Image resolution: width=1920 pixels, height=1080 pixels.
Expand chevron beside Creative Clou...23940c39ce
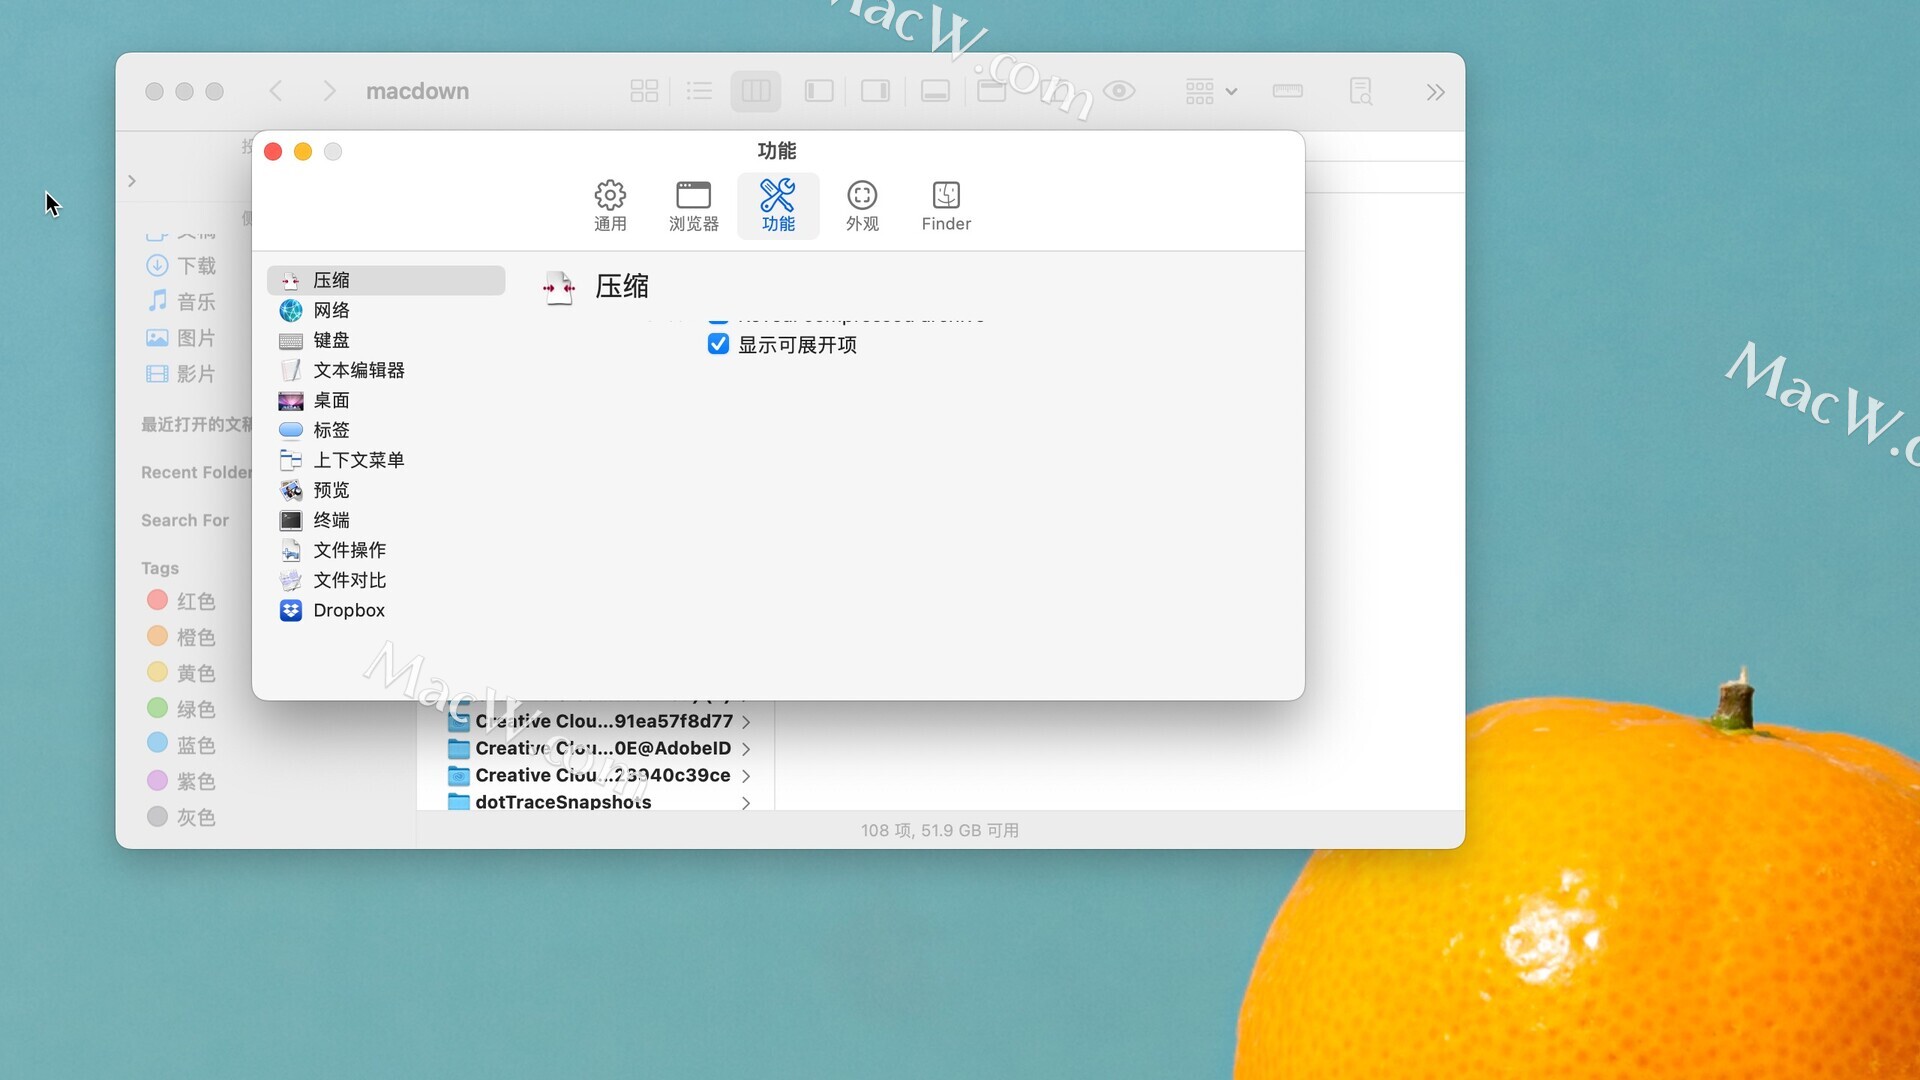[x=746, y=776]
